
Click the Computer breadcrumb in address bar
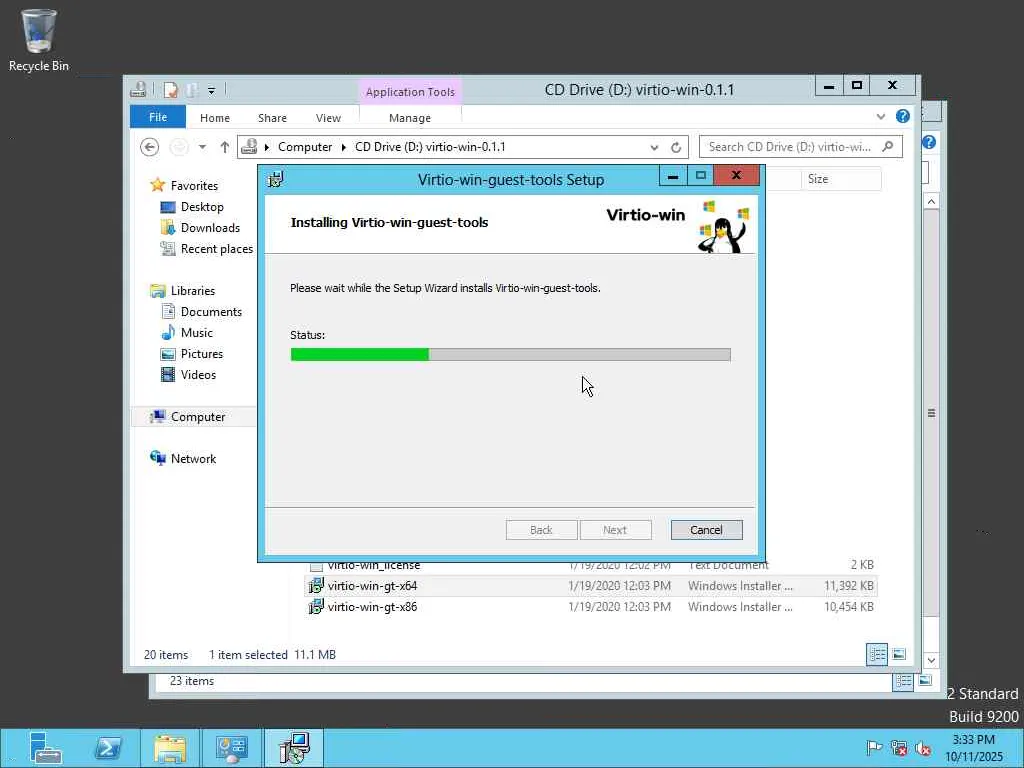[305, 147]
